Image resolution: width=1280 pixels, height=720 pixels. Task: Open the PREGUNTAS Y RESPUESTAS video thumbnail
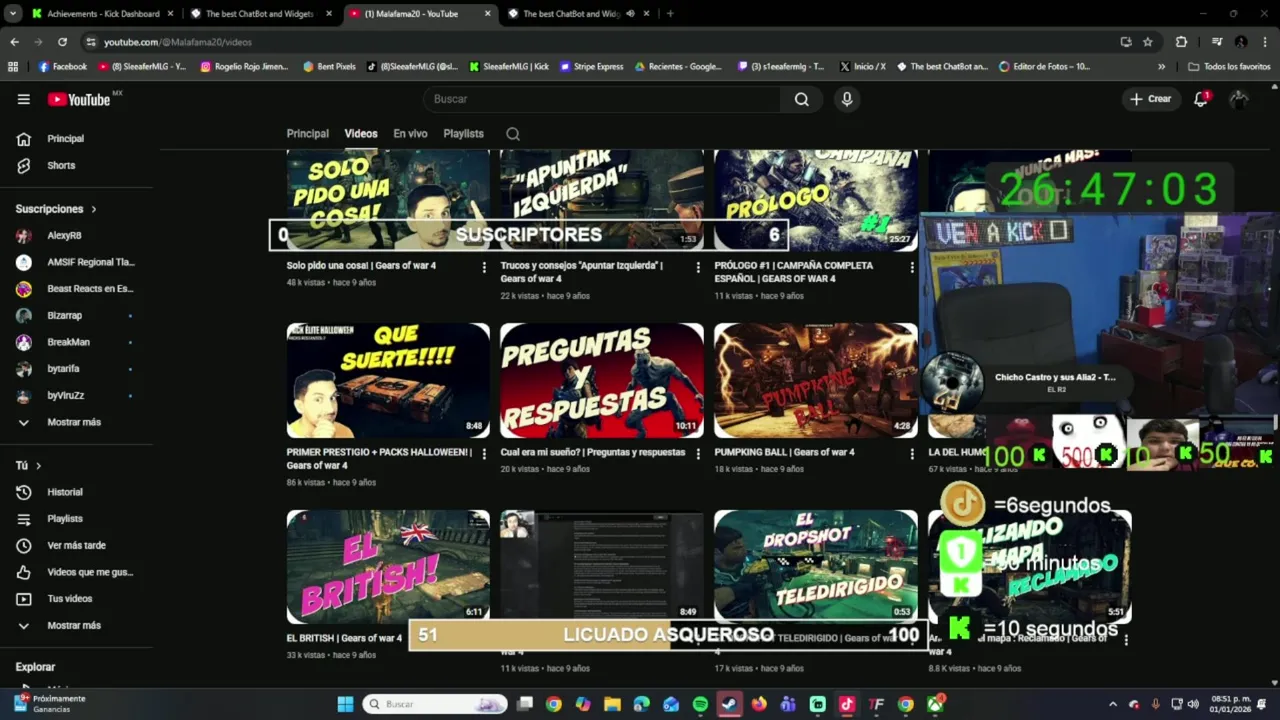602,380
